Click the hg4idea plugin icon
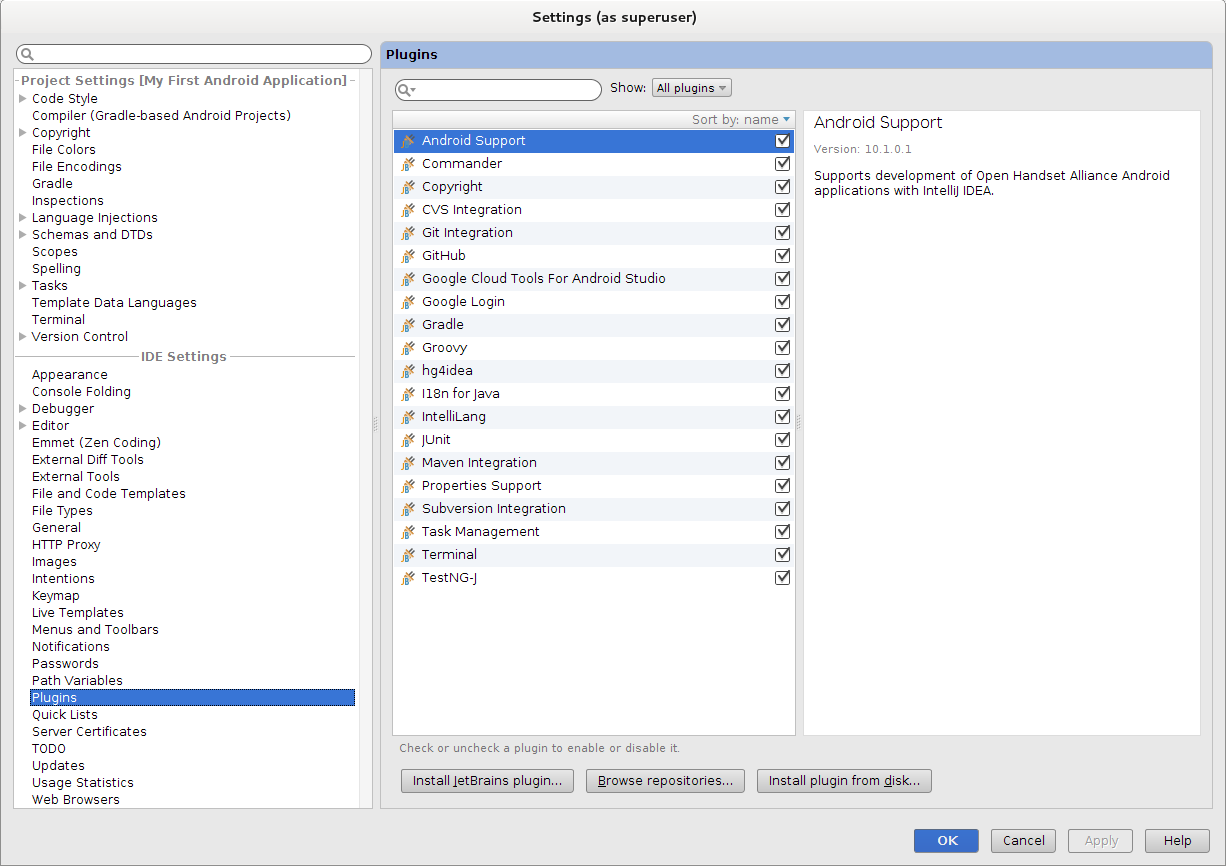The width and height of the screenshot is (1226, 866). pyautogui.click(x=408, y=371)
